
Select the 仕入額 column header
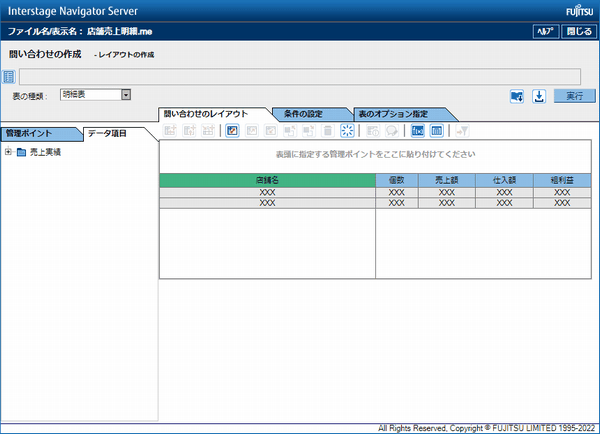504,180
